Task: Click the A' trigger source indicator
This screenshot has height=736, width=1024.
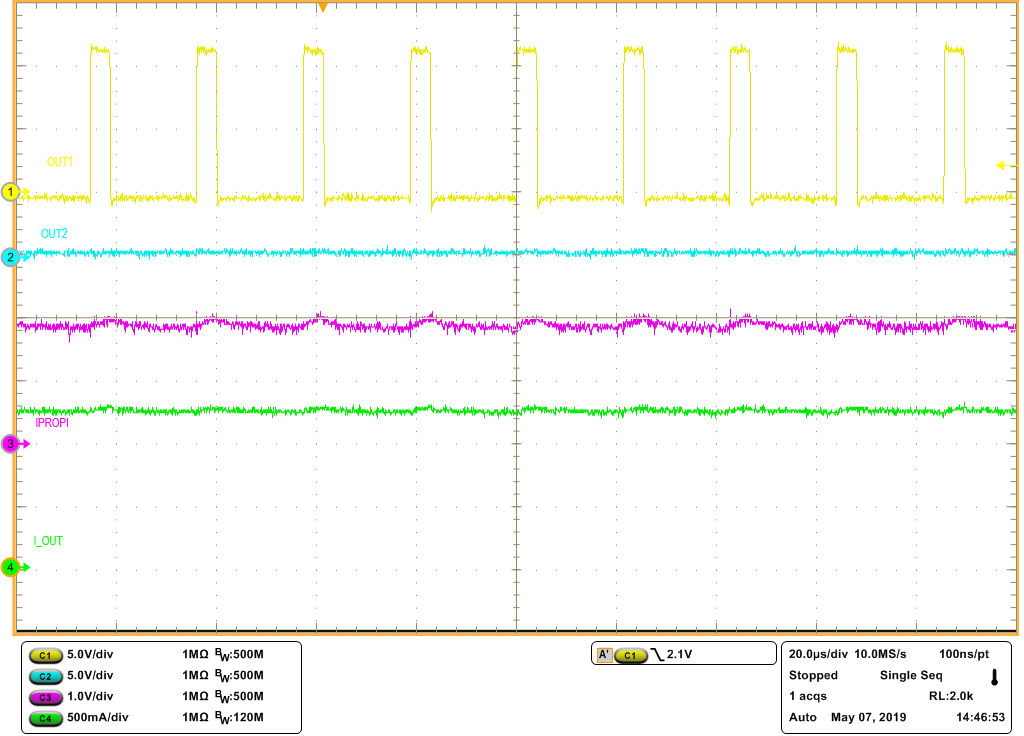Action: 606,653
